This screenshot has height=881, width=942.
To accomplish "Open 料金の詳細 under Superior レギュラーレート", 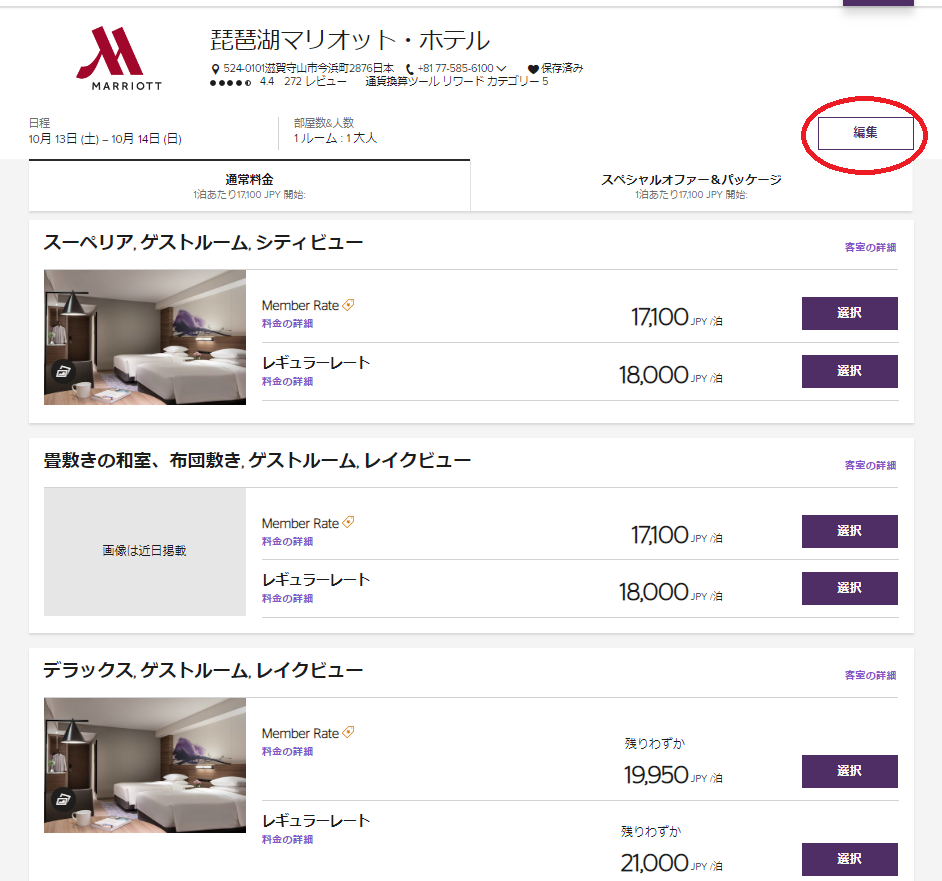I will click(x=287, y=381).
